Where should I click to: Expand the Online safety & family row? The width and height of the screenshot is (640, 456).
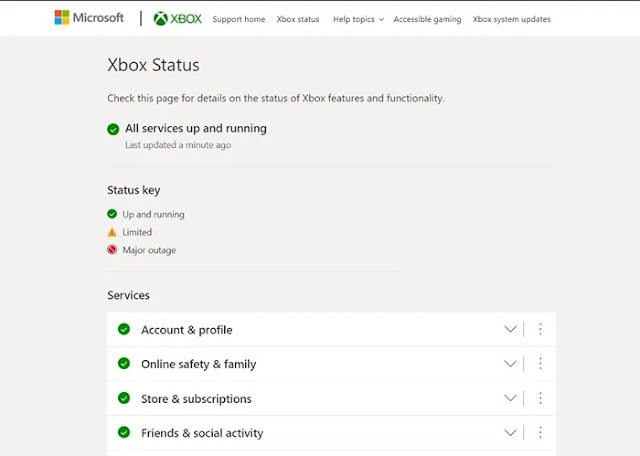[510, 363]
